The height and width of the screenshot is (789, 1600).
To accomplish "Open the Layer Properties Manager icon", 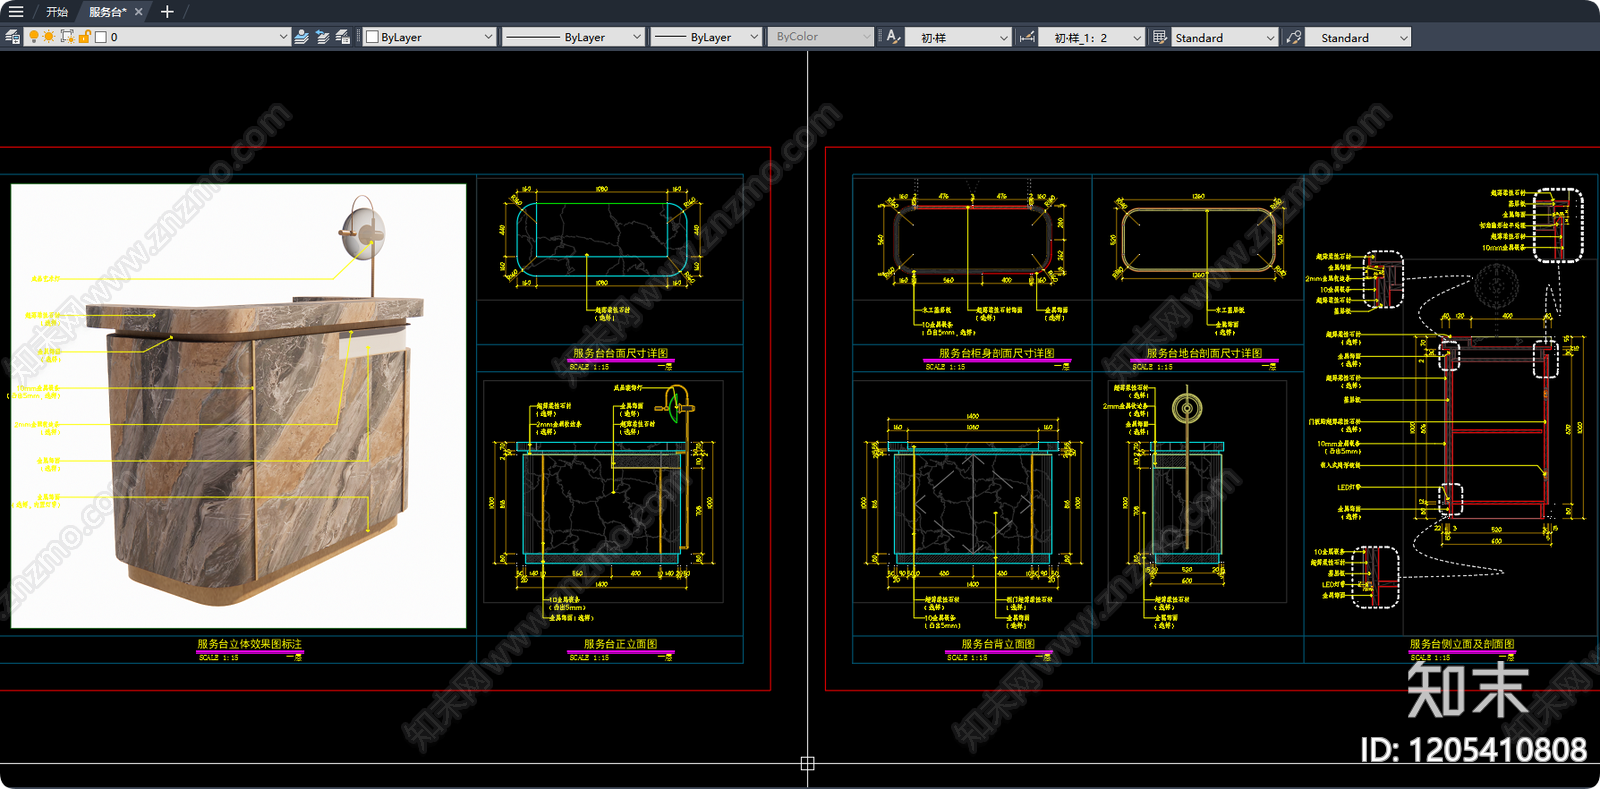I will tap(13, 37).
